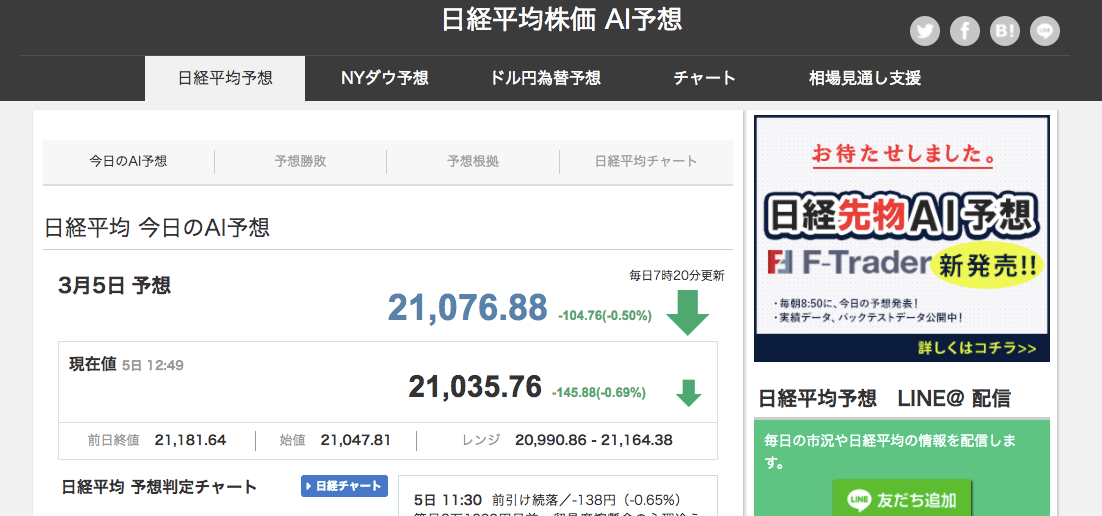Screen dimensions: 1102x516
Task: Select the 日経平均予想 tab
Action: pos(225,78)
